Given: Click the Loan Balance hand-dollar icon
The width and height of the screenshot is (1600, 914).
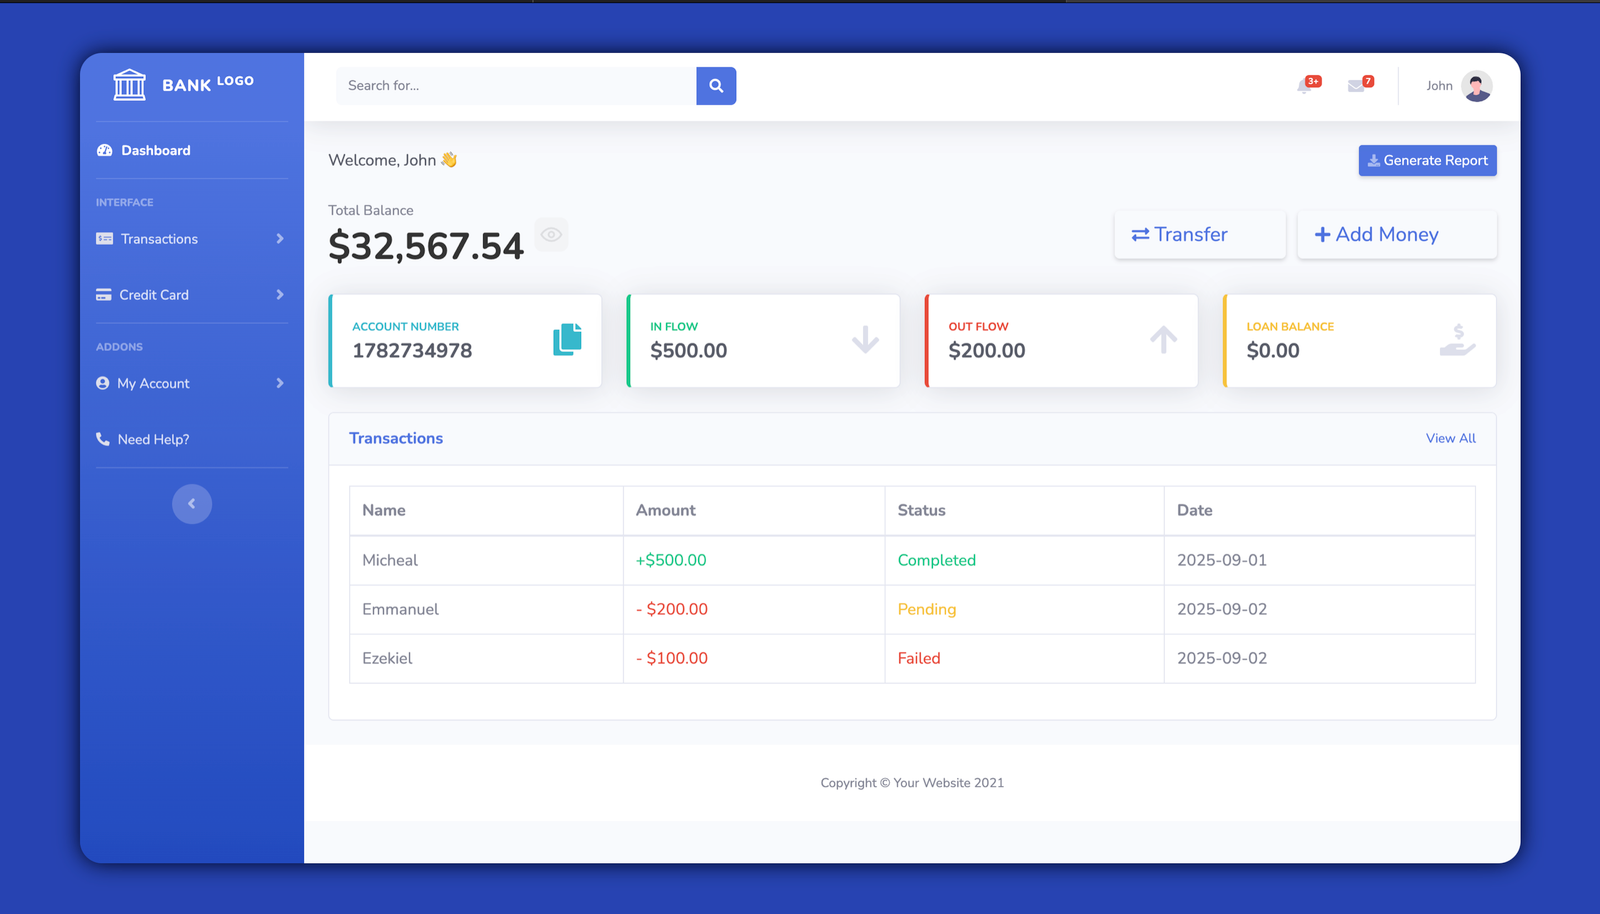Looking at the screenshot, I should point(1457,340).
